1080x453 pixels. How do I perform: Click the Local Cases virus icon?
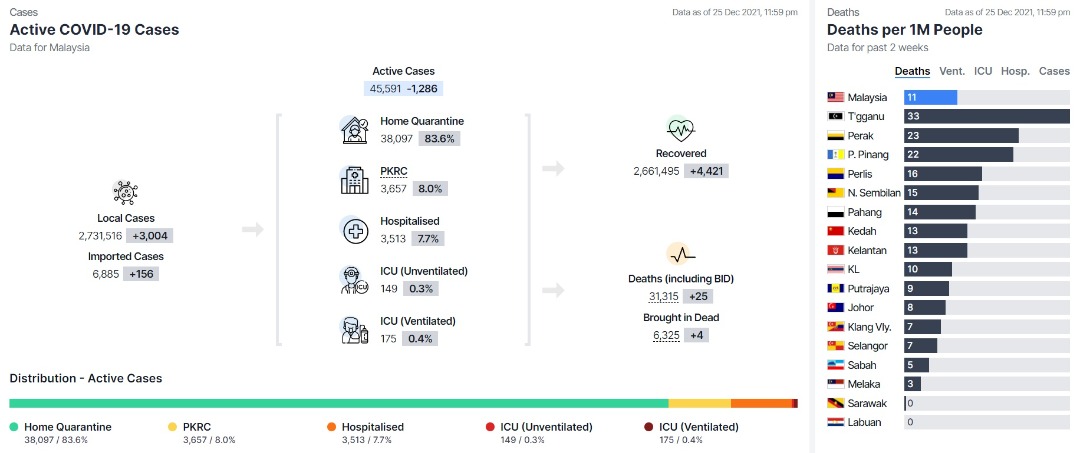(x=125, y=193)
